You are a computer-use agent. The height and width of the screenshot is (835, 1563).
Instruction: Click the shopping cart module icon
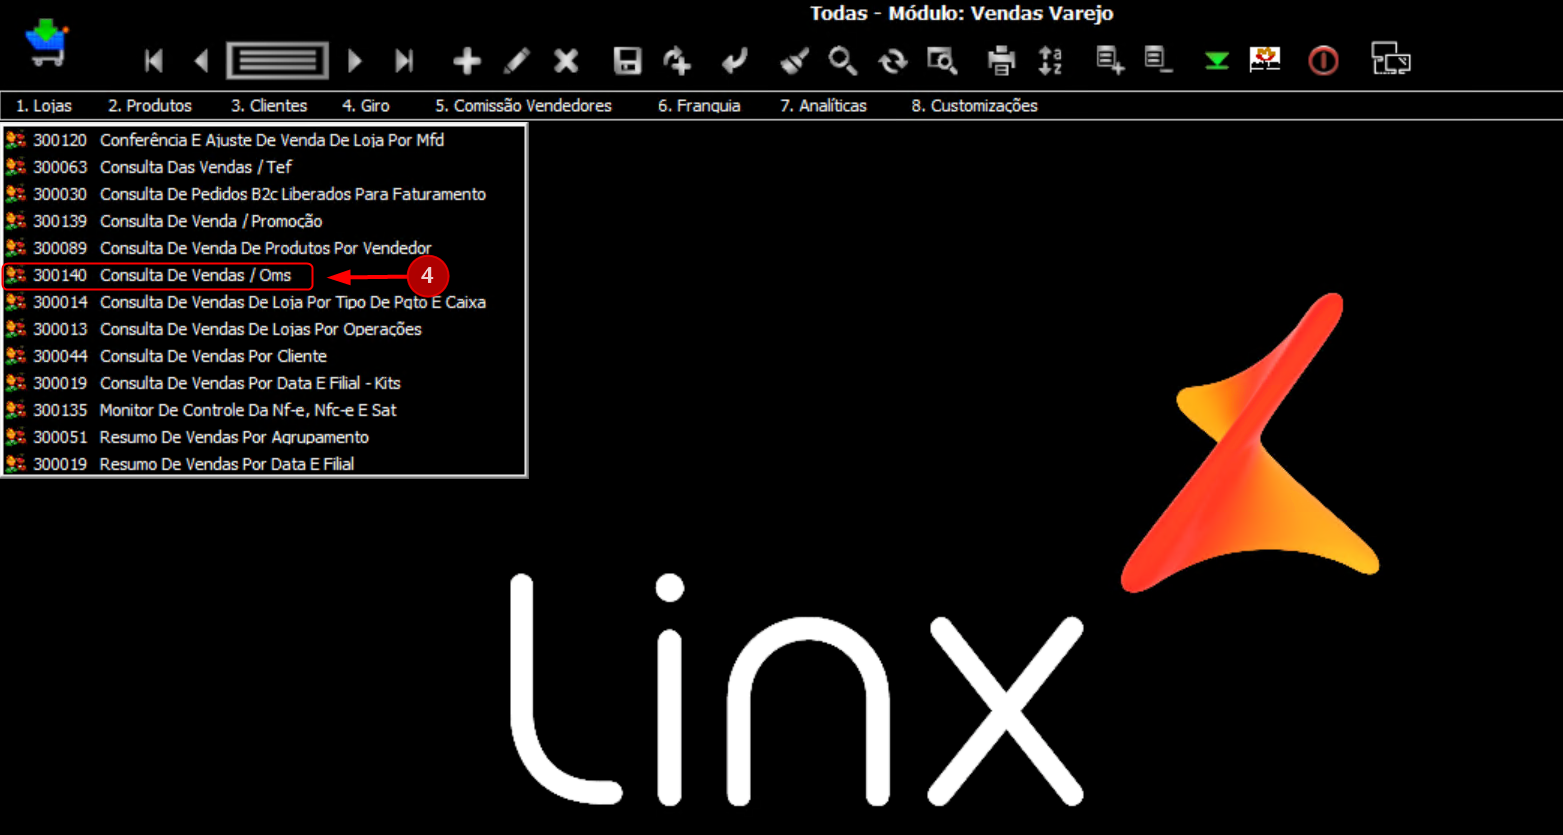point(46,45)
